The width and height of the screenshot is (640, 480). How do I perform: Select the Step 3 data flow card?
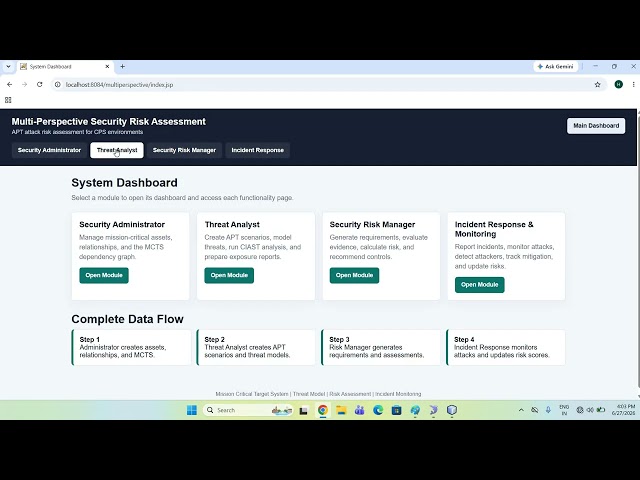pos(381,347)
